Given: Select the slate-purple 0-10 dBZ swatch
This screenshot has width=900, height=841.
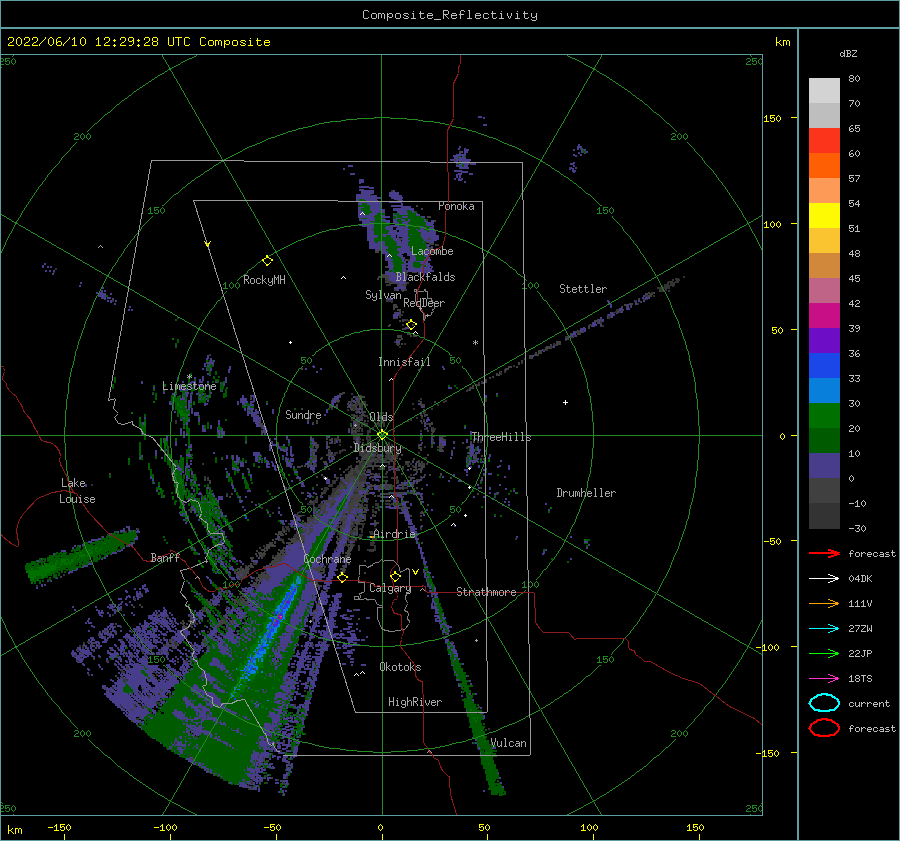Looking at the screenshot, I should tap(824, 466).
